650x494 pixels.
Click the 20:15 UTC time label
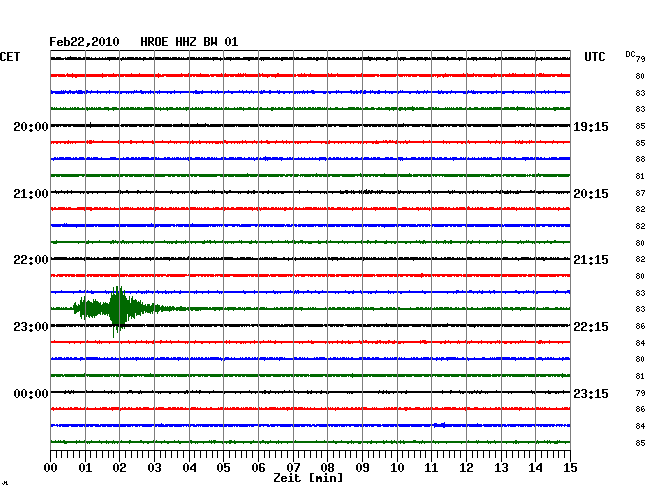point(591,194)
